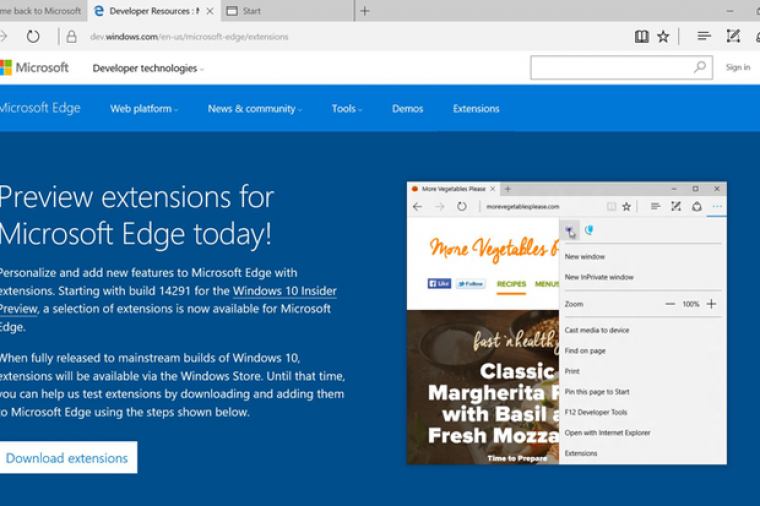Expand Developer technologies dropdown

point(148,68)
